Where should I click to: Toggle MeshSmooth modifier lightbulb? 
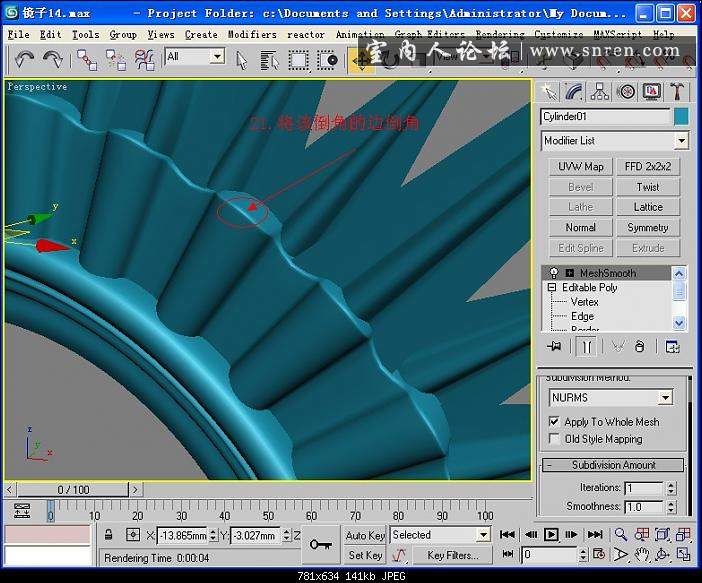[x=554, y=273]
